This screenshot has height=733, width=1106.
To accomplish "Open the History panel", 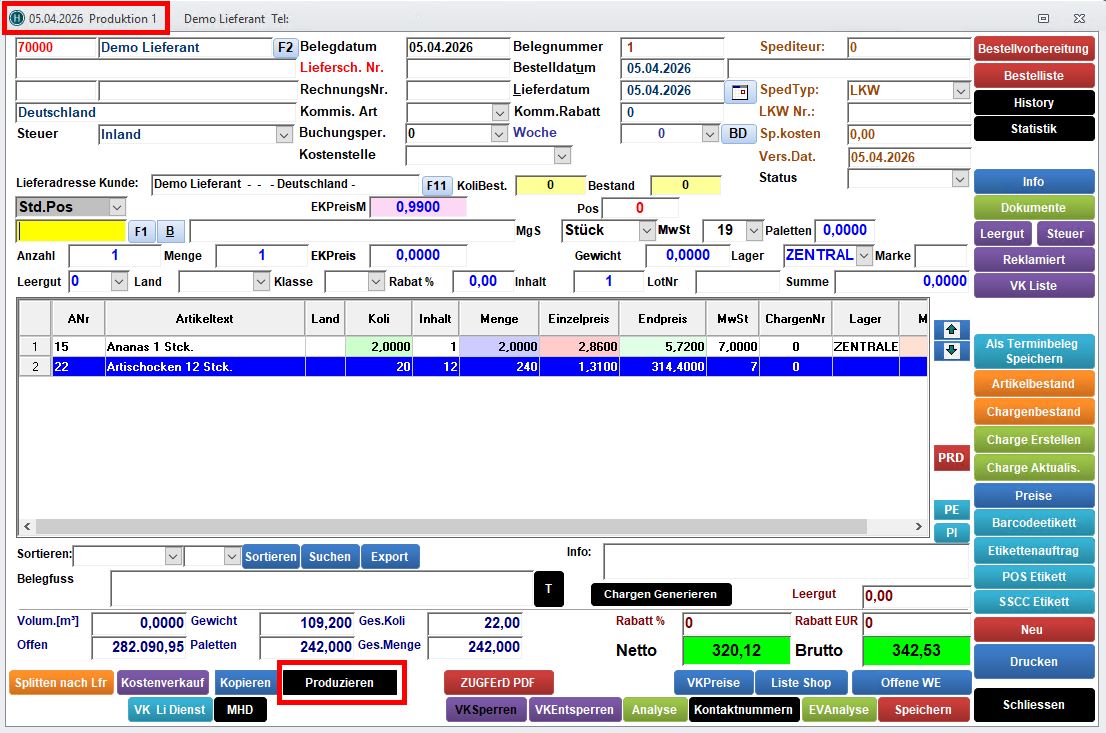I will [x=1033, y=103].
